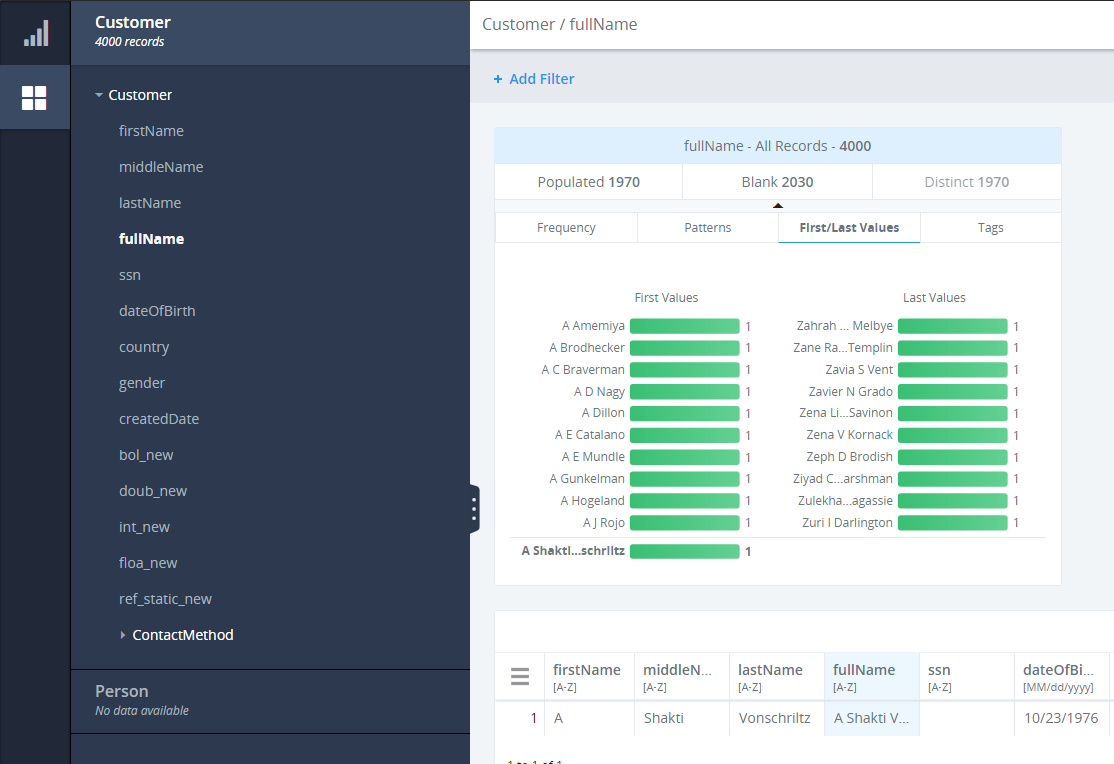
Task: Open the Person data source panel
Action: tap(270, 701)
